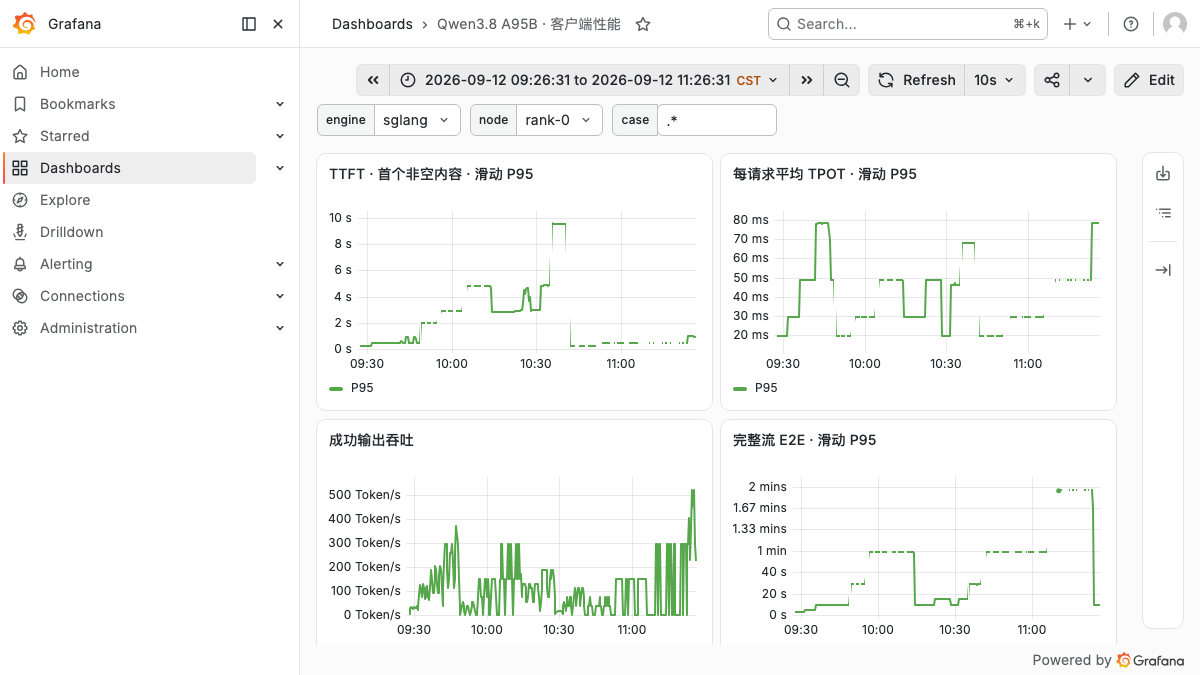Click the Grafana logo icon
1200x675 pixels.
point(25,24)
